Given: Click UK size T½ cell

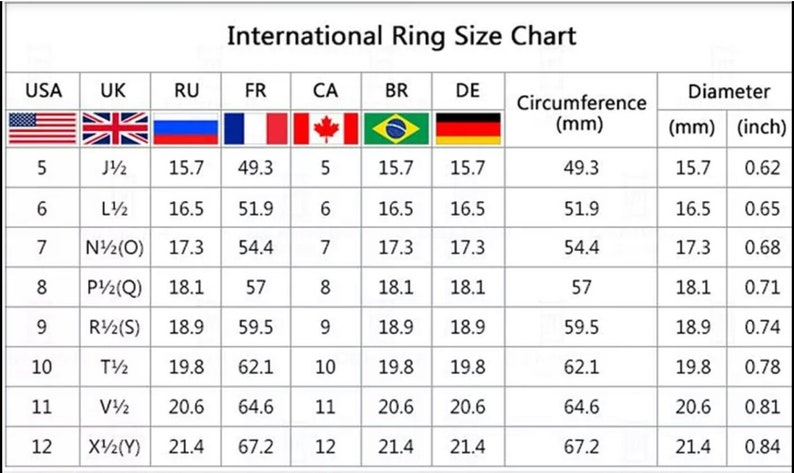Looking at the screenshot, I should coord(114,367).
